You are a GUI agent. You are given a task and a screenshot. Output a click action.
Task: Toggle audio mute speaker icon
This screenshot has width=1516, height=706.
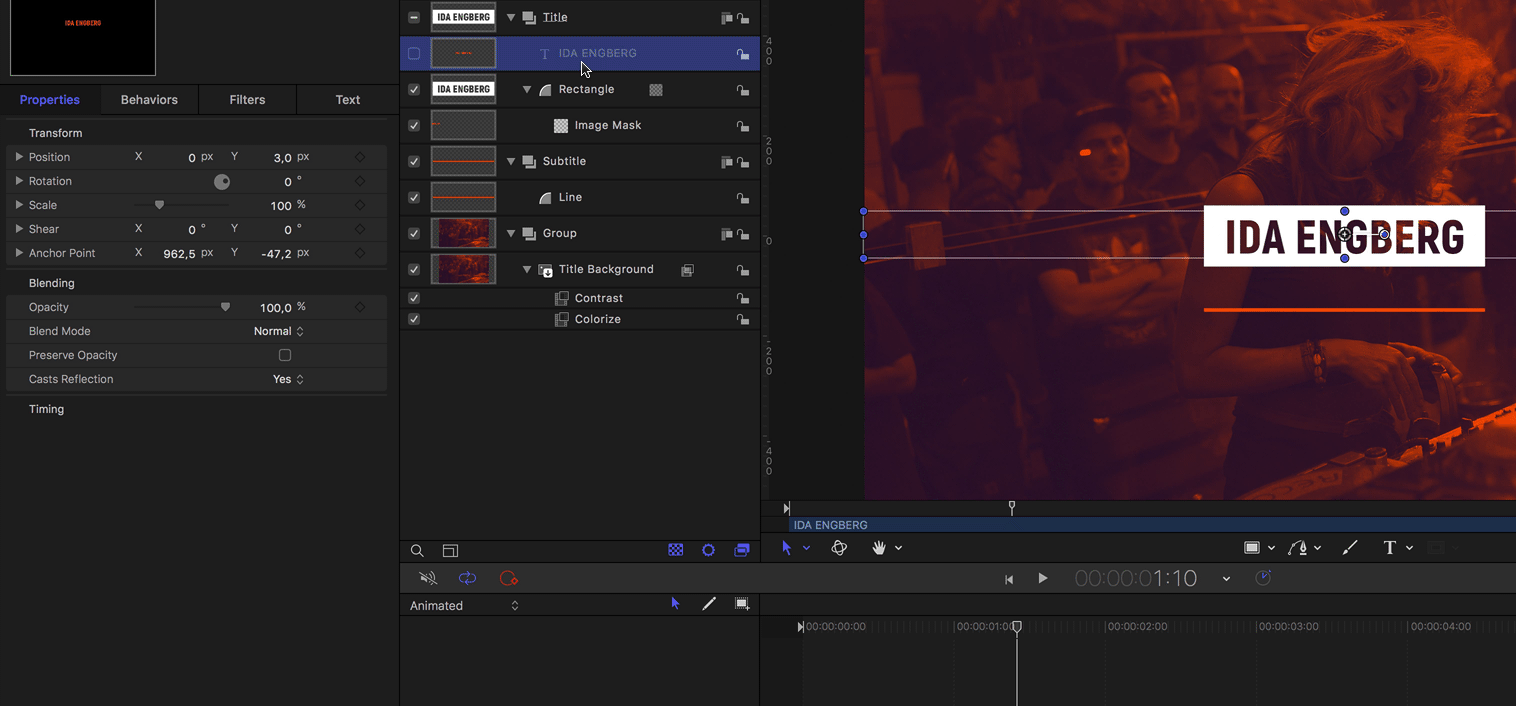[x=428, y=578]
